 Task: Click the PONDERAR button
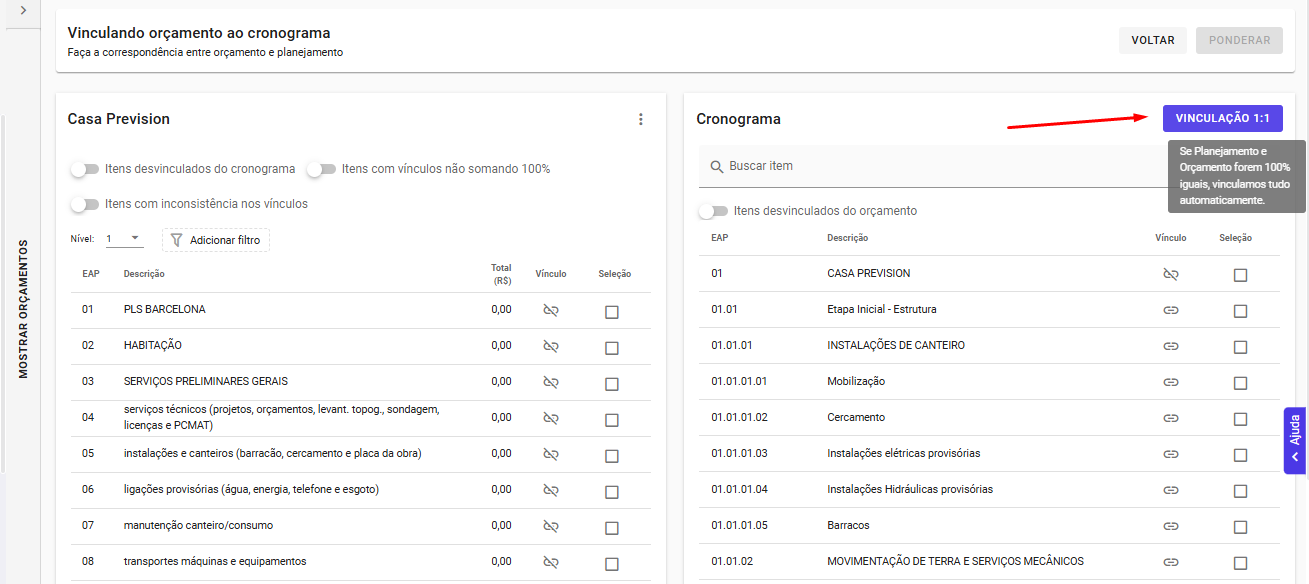tap(1239, 41)
